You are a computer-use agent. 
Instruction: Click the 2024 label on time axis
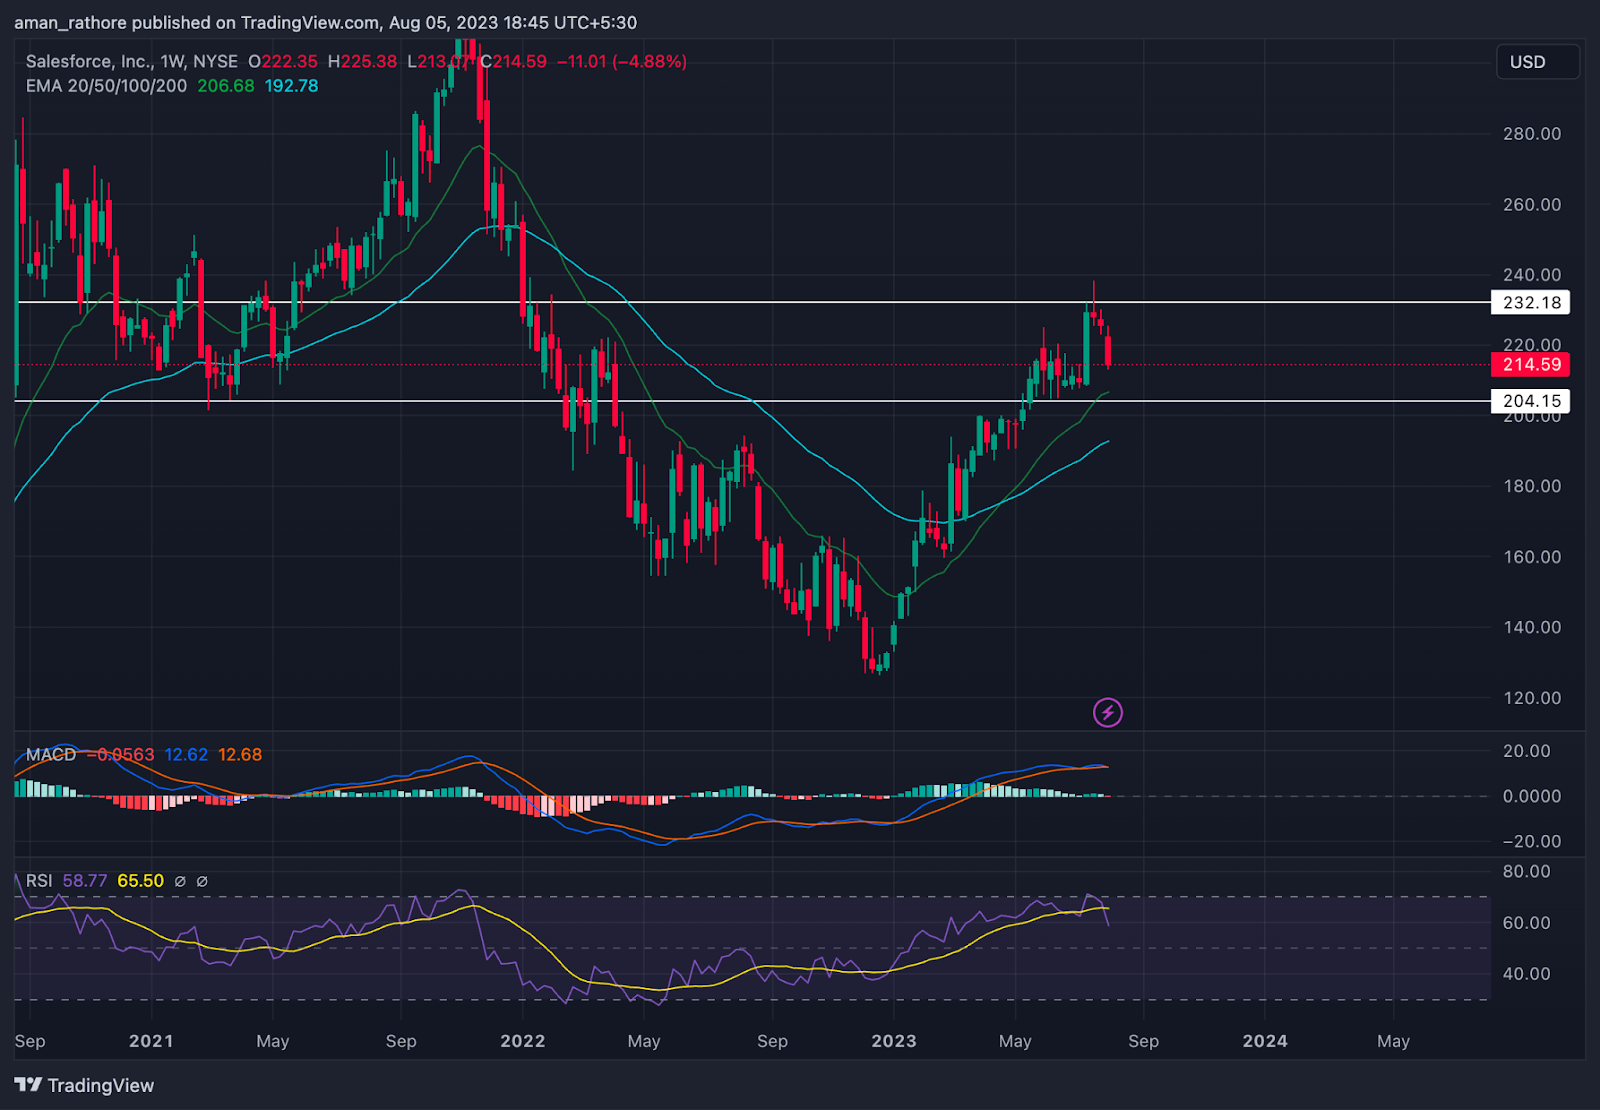(x=1265, y=1041)
